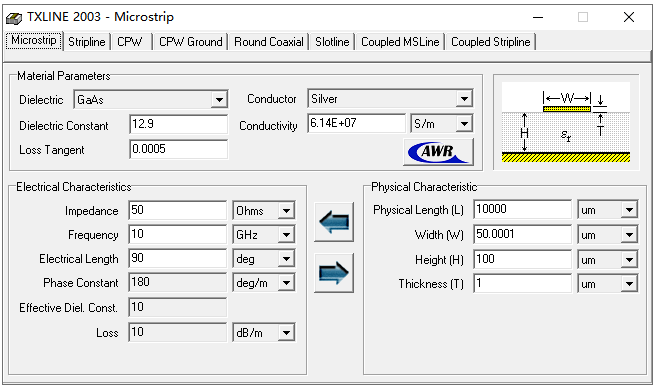Select the Slotline tab
The width and height of the screenshot is (658, 389).
[x=332, y=42]
